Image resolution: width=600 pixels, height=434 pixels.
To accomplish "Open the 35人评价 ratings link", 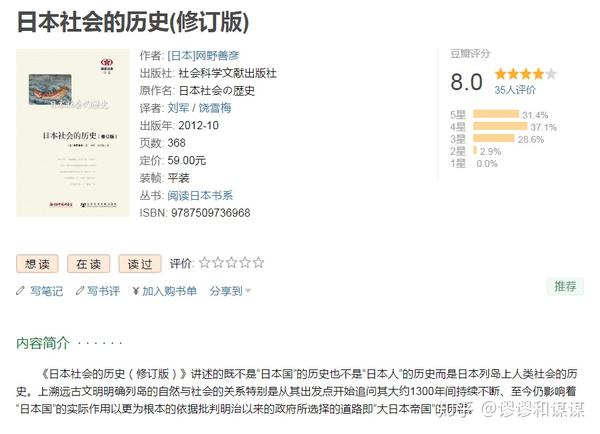I will point(515,90).
